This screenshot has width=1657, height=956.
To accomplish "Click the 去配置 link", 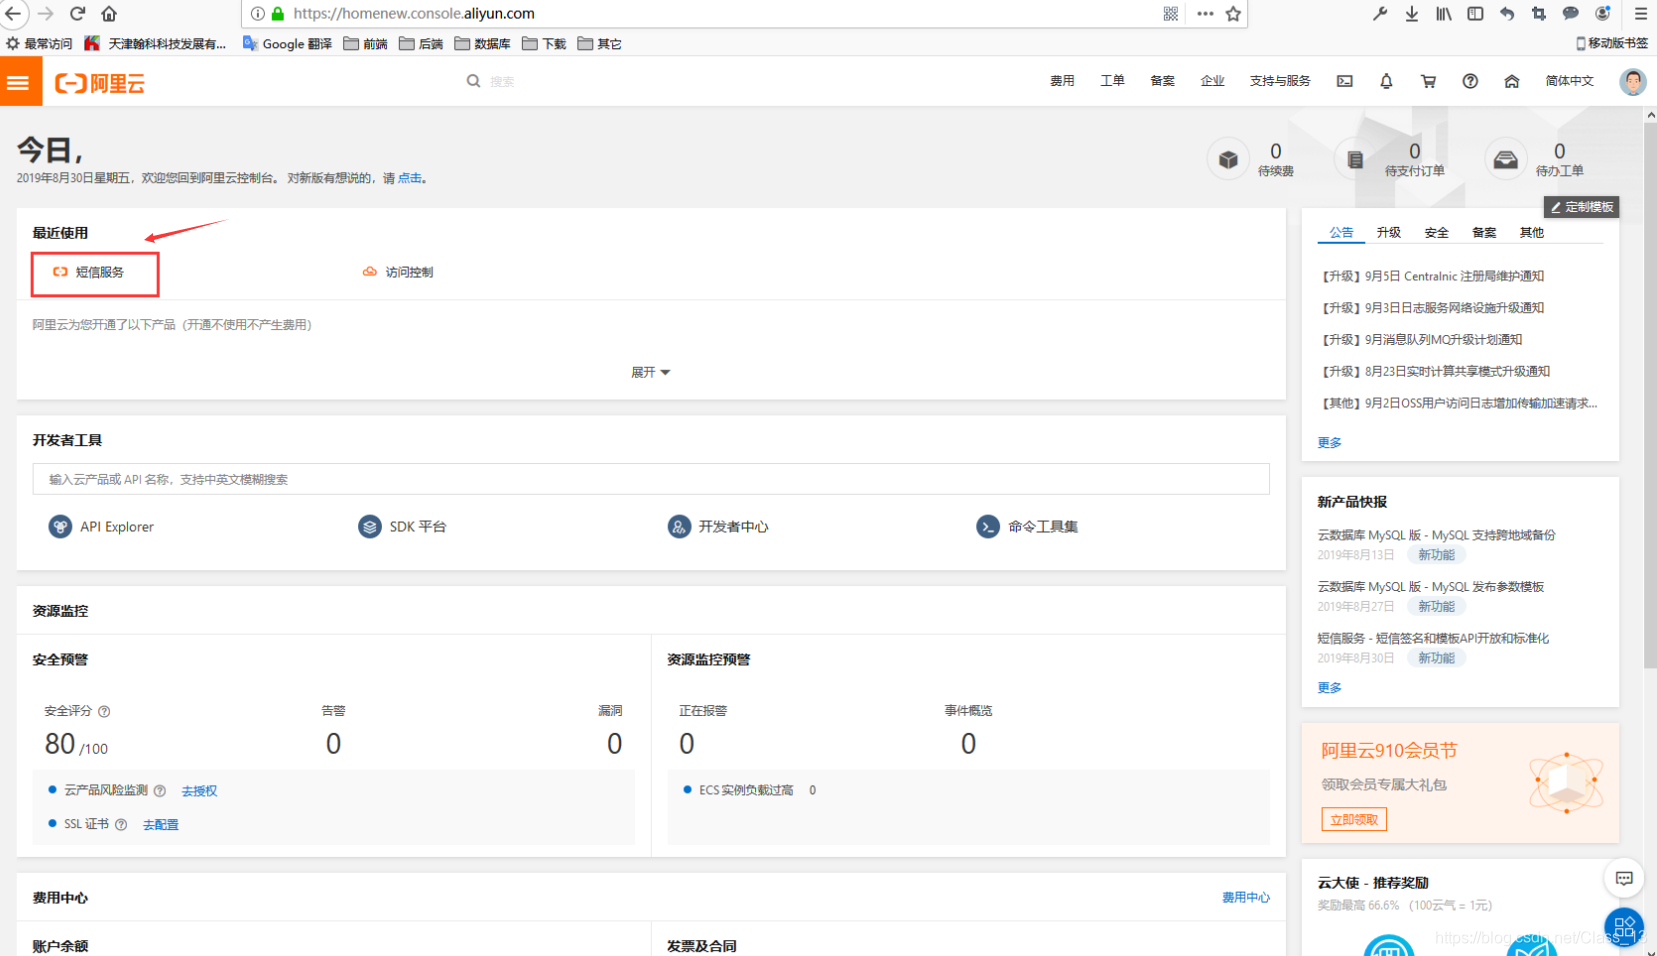I will point(160,825).
